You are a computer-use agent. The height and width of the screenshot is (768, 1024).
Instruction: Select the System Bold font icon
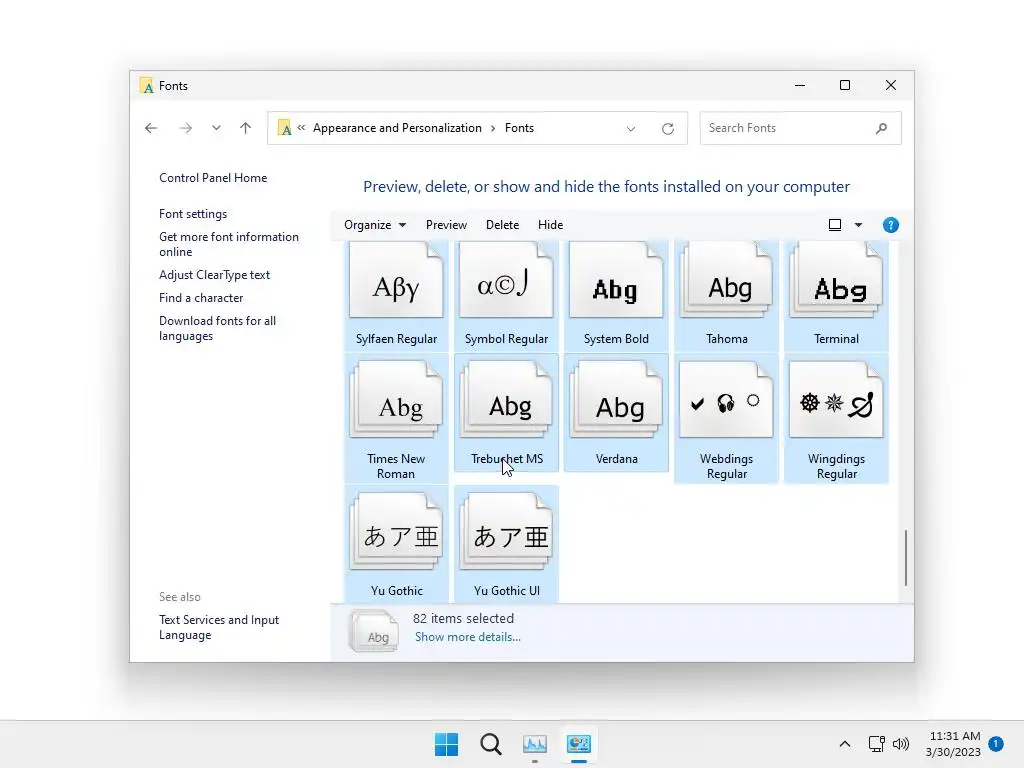tap(616, 280)
